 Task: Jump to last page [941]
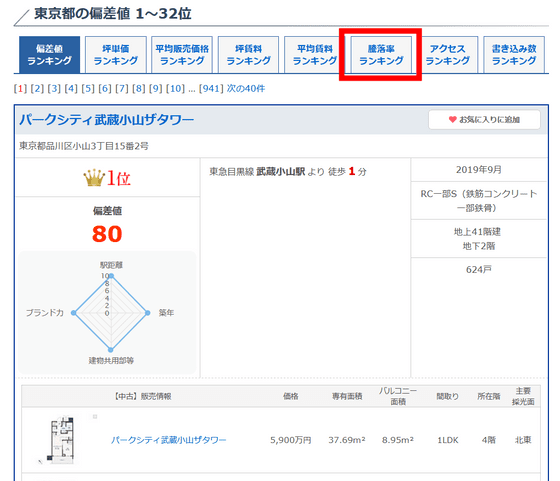click(x=211, y=88)
